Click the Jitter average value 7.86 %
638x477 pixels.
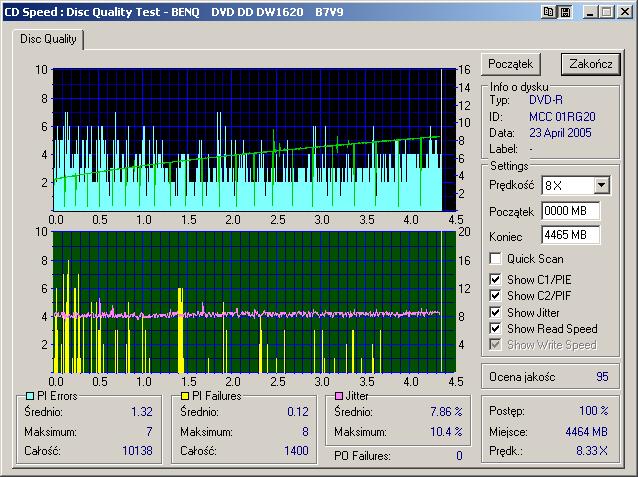pos(446,411)
